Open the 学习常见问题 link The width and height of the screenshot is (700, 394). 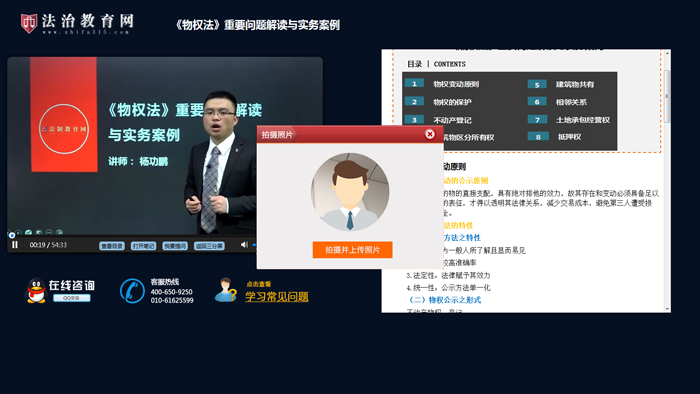click(277, 297)
